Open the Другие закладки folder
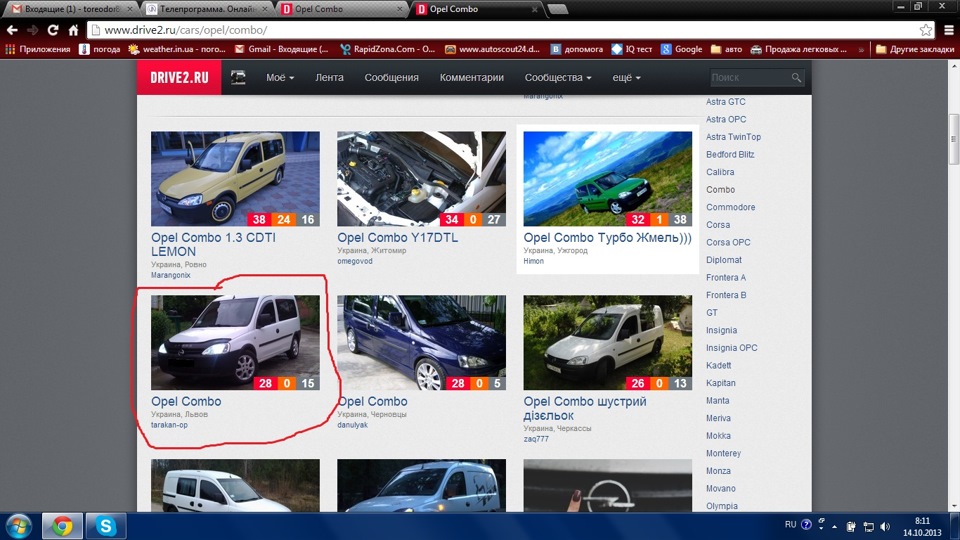The height and width of the screenshot is (540, 960). [x=915, y=49]
